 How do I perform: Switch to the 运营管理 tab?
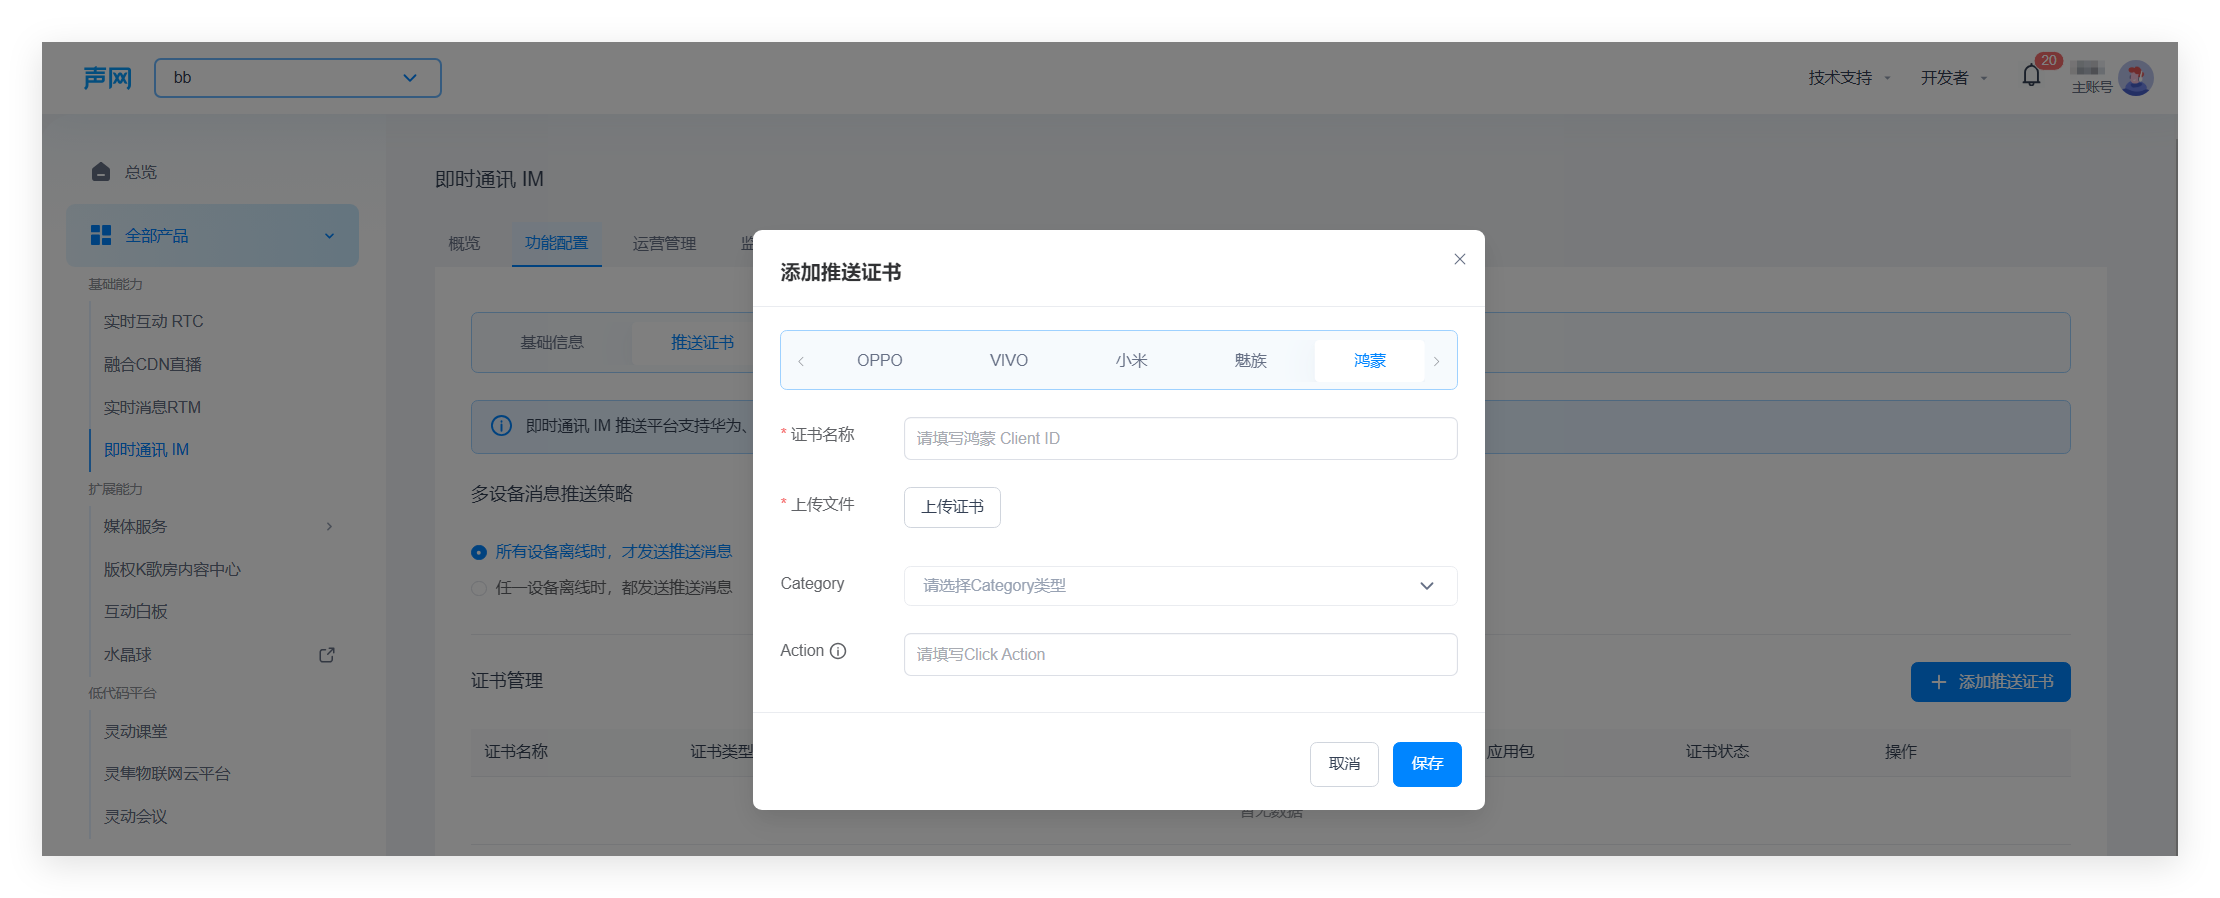(664, 243)
